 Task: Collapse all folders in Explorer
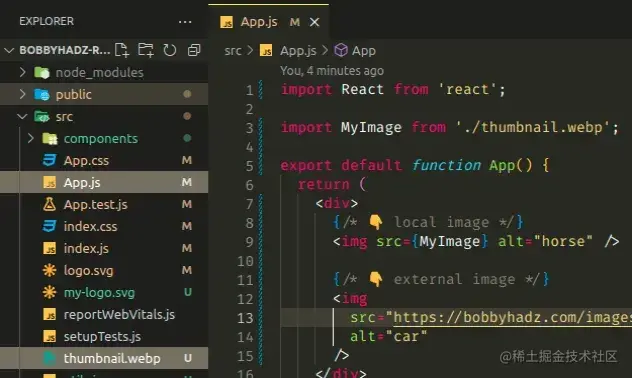tap(194, 50)
